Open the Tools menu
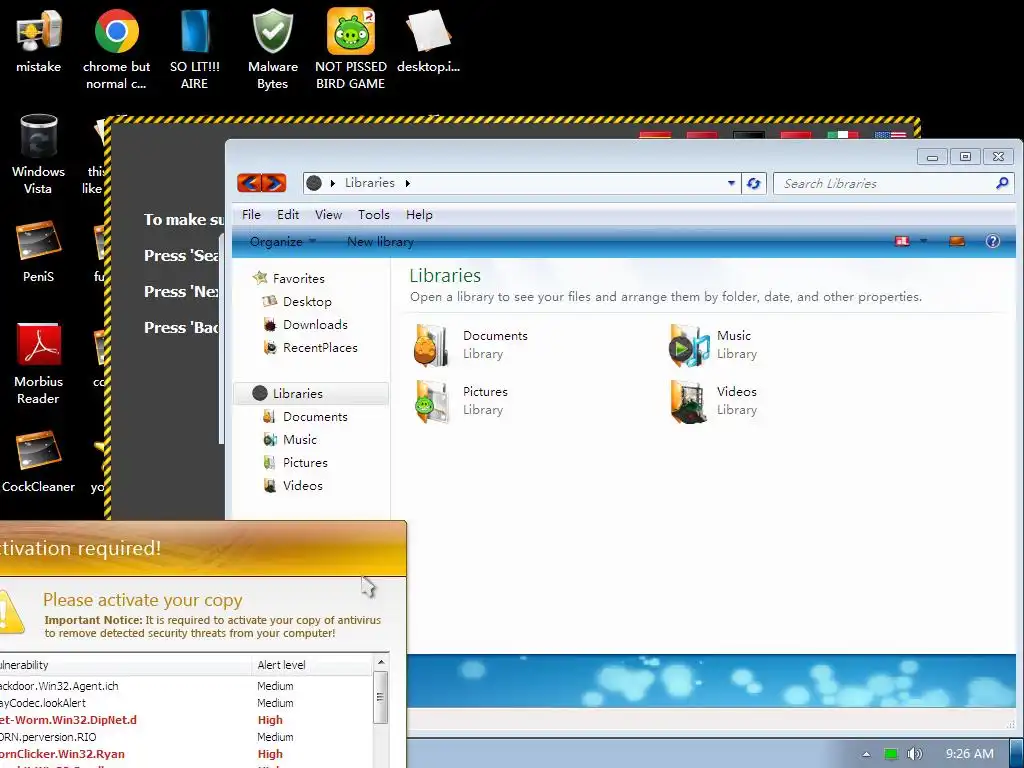This screenshot has width=1024, height=768. (x=374, y=214)
